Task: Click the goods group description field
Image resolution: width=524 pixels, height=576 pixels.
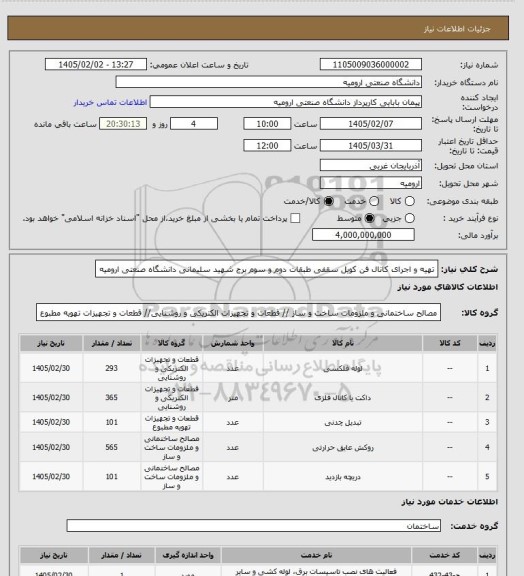Action: (238, 313)
